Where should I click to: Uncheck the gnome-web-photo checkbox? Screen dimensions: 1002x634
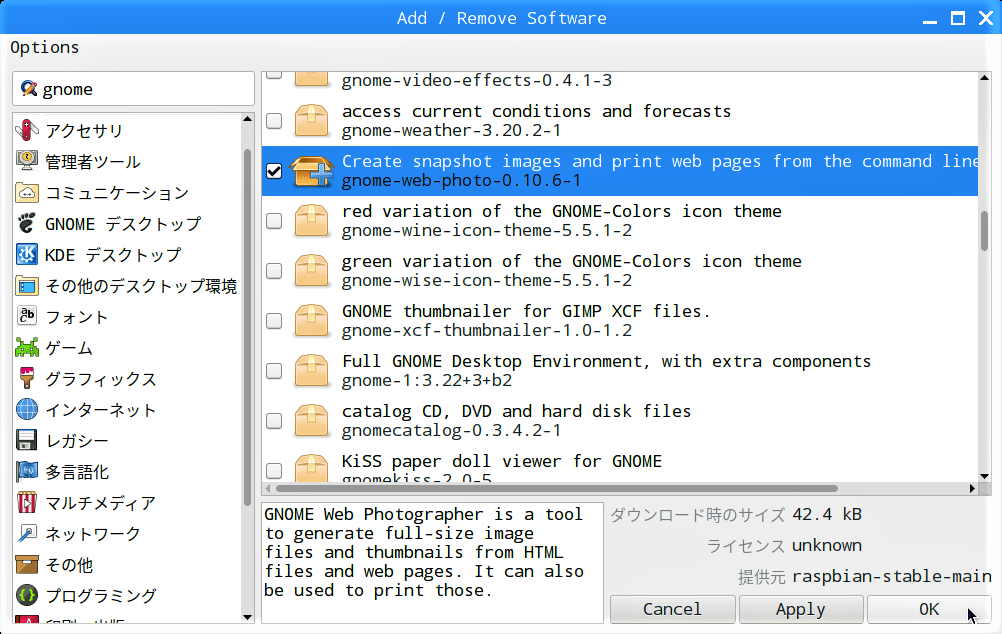tap(274, 171)
